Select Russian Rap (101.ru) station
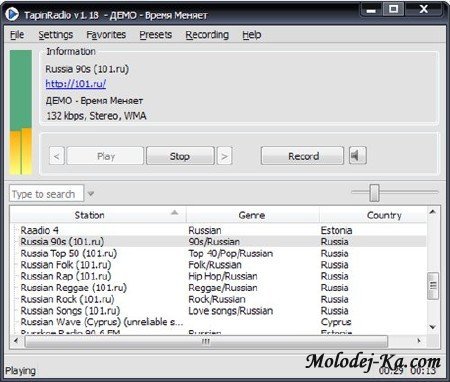Image resolution: width=450 pixels, height=382 pixels. pyautogui.click(x=66, y=276)
